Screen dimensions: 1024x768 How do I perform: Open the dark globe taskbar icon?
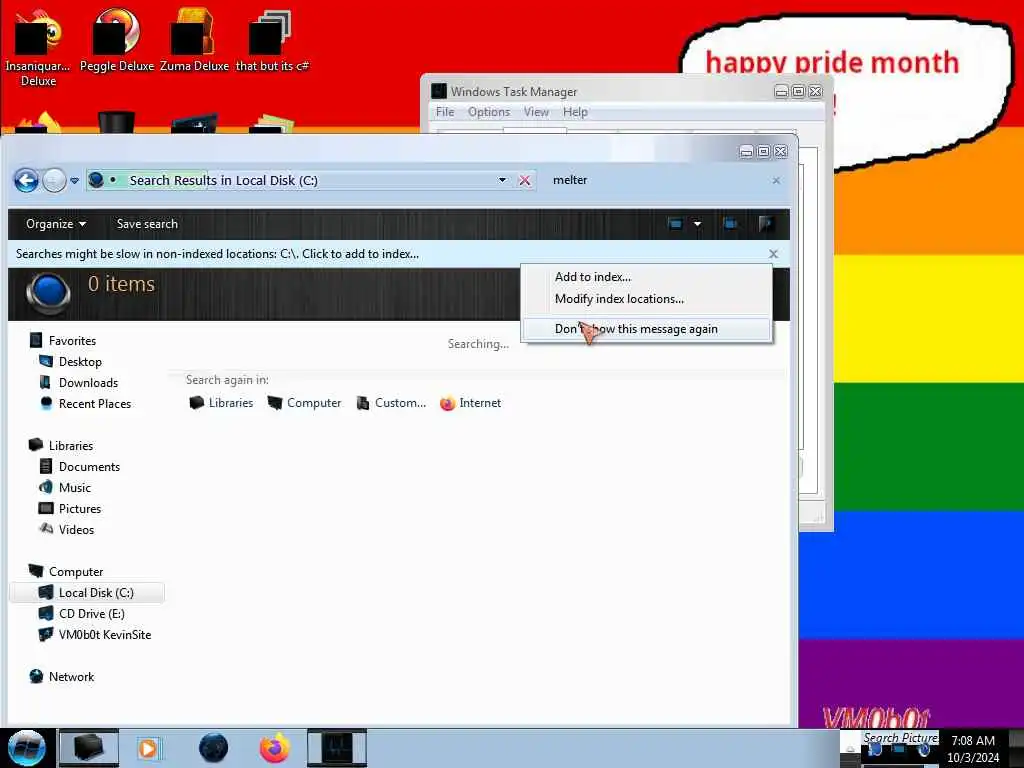[x=213, y=748]
